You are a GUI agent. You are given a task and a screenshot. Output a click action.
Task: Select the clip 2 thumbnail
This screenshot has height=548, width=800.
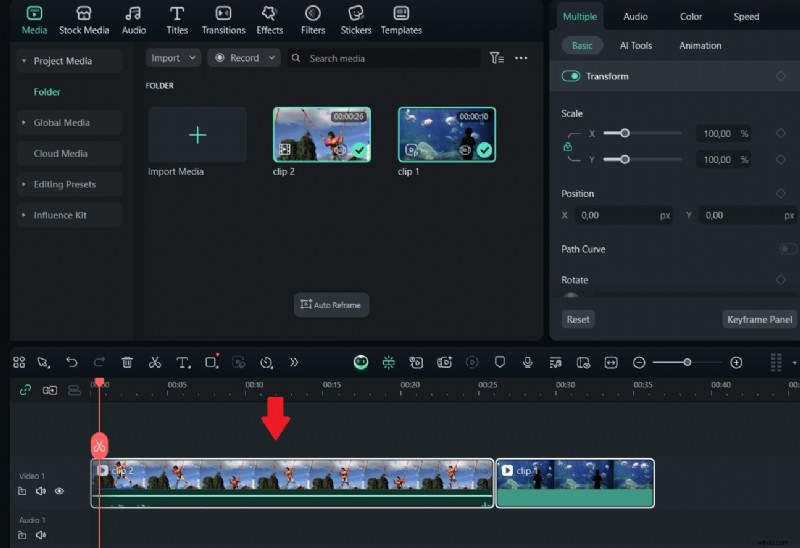click(322, 135)
